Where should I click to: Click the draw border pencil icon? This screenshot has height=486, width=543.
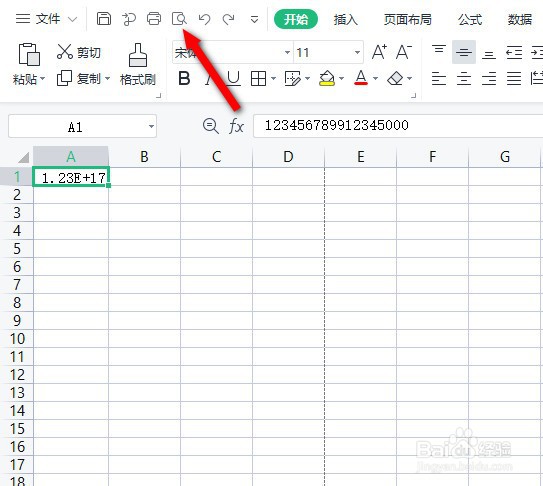[293, 79]
